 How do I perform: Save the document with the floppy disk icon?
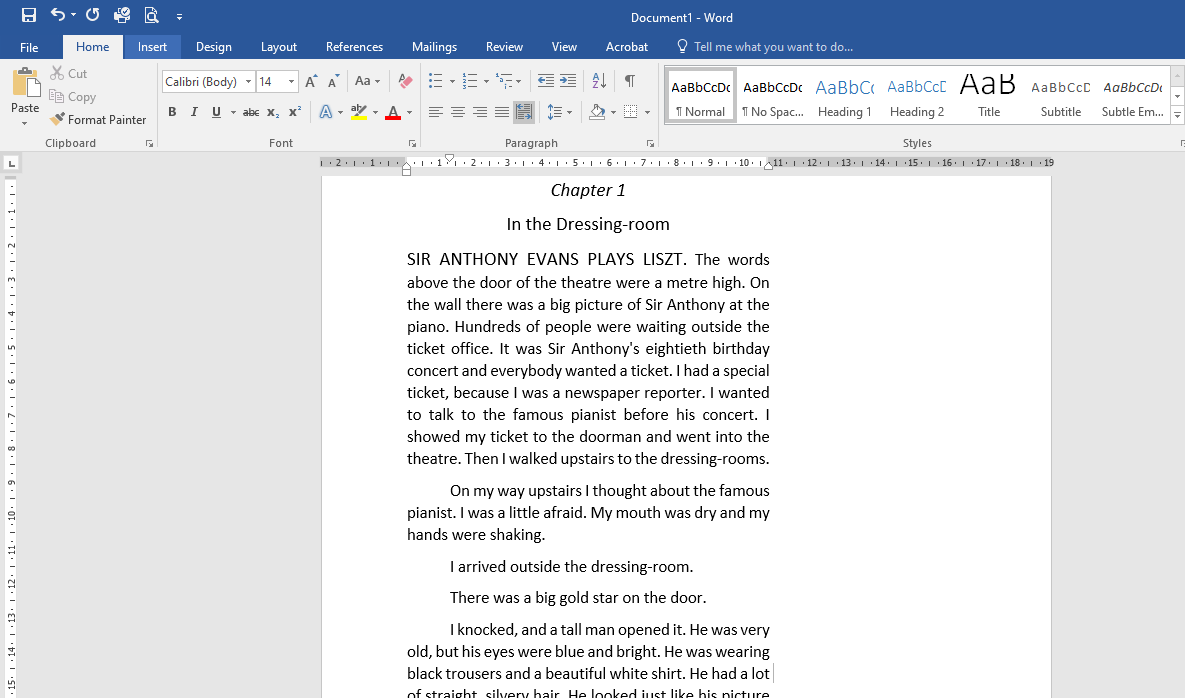29,15
